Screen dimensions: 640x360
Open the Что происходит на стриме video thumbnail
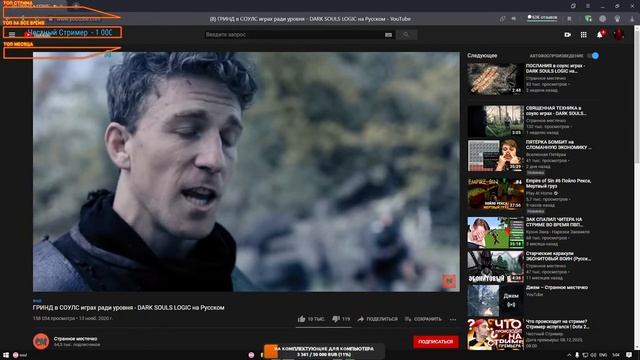click(496, 335)
